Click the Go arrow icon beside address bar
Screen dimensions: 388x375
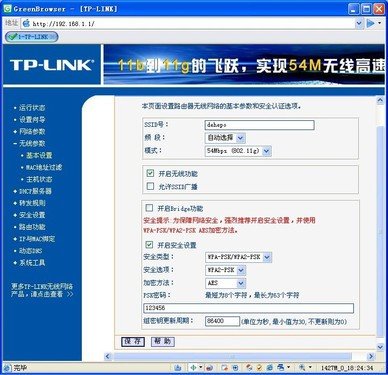[x=370, y=23]
